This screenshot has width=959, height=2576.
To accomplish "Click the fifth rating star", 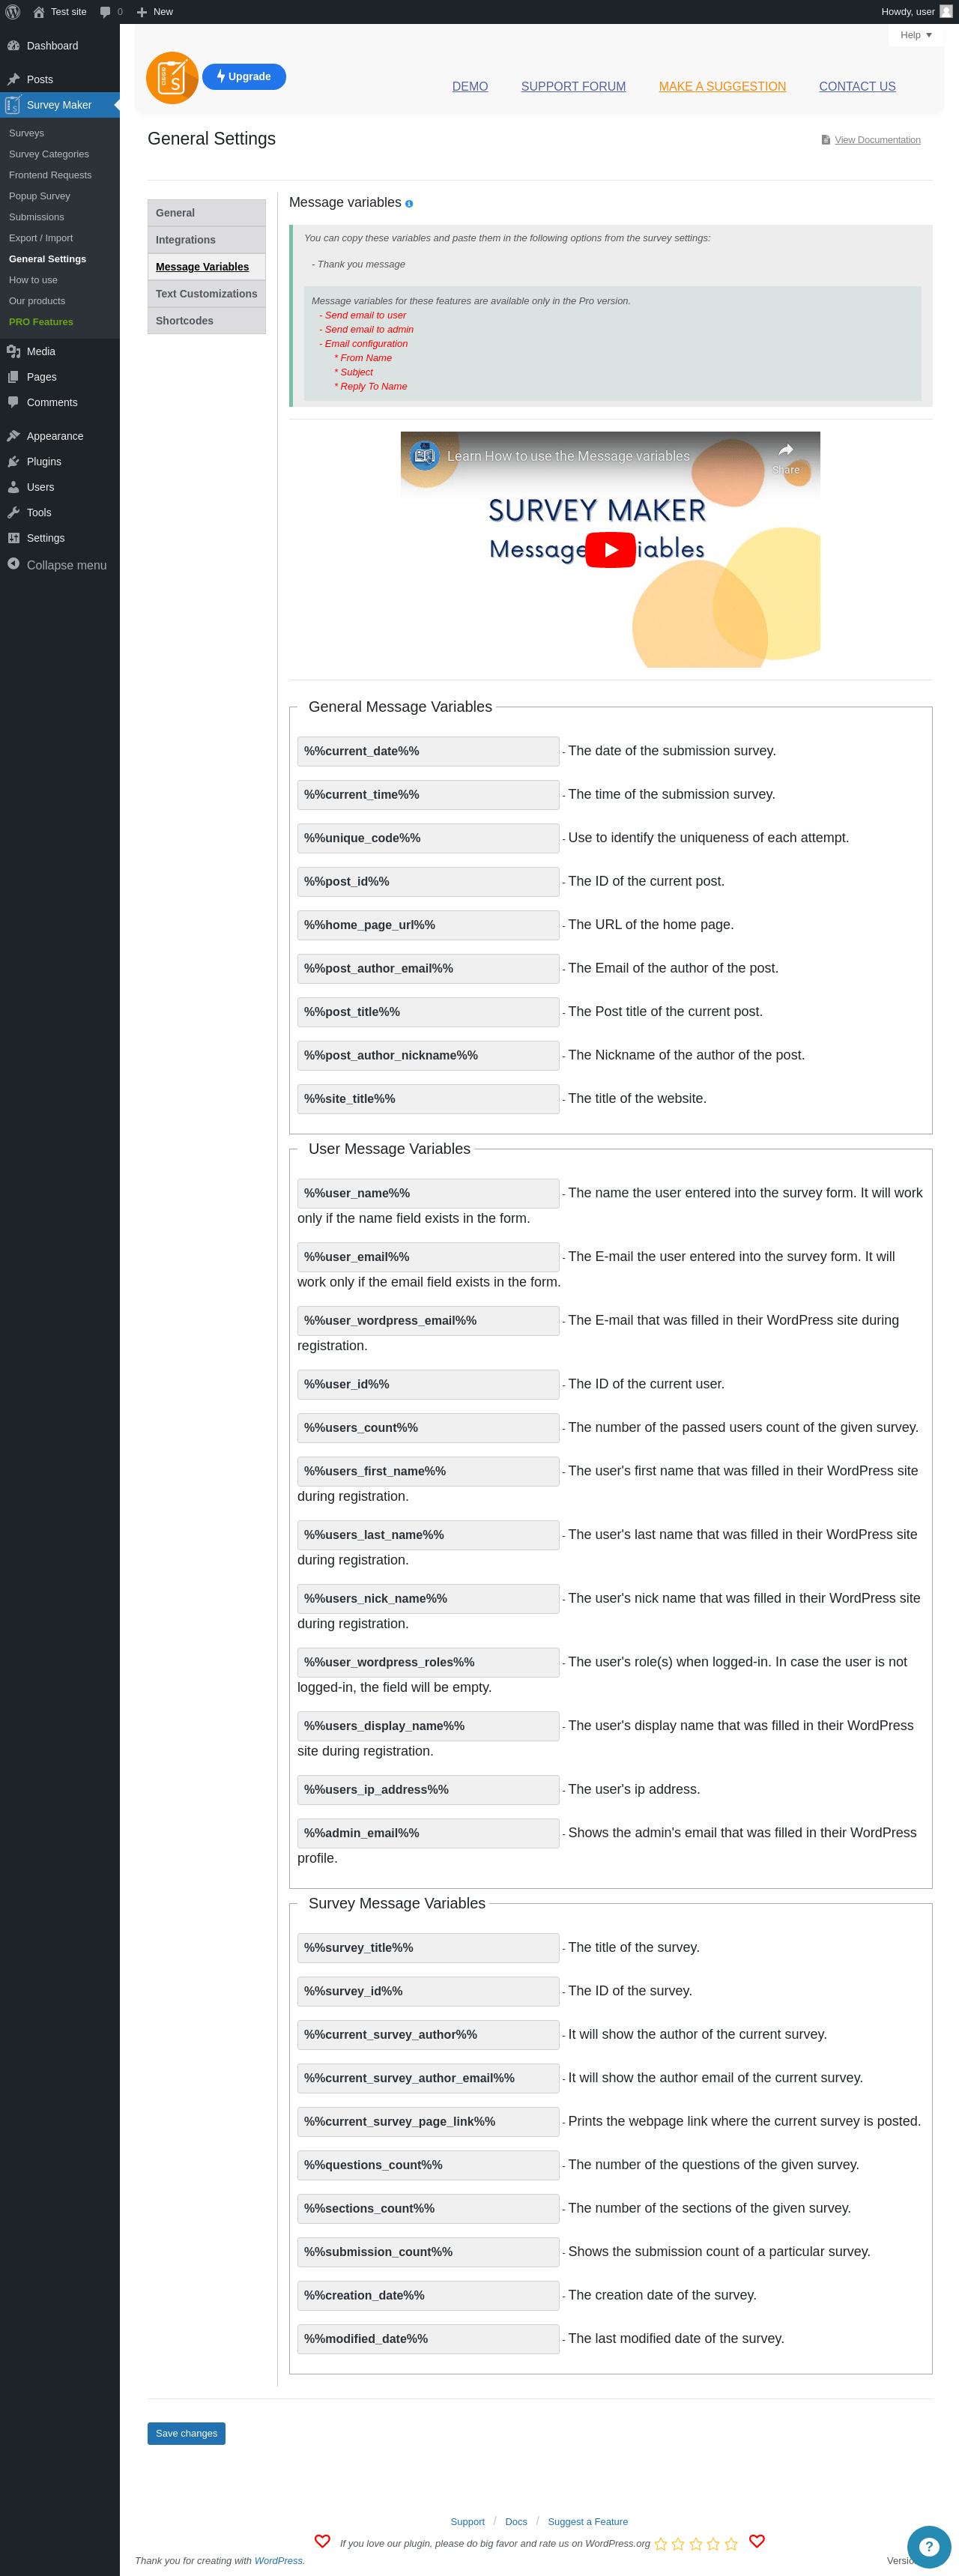I will [x=731, y=2543].
